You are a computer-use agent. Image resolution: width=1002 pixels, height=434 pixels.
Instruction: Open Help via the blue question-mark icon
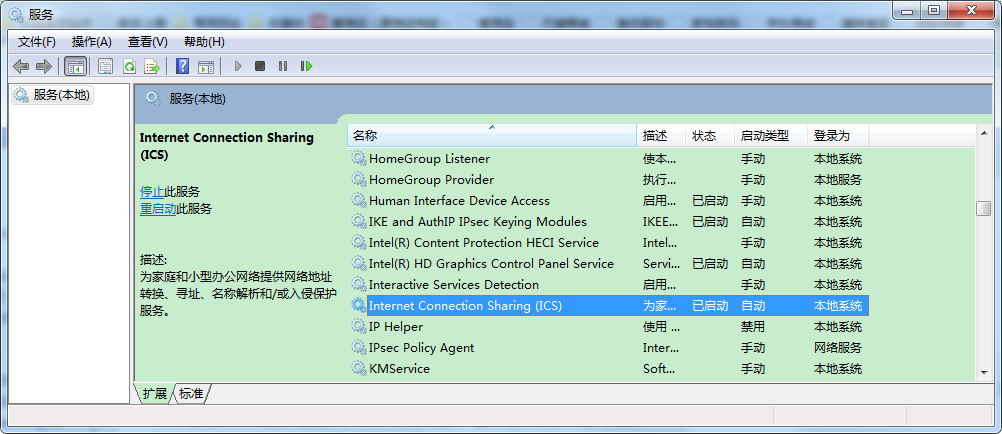[182, 66]
